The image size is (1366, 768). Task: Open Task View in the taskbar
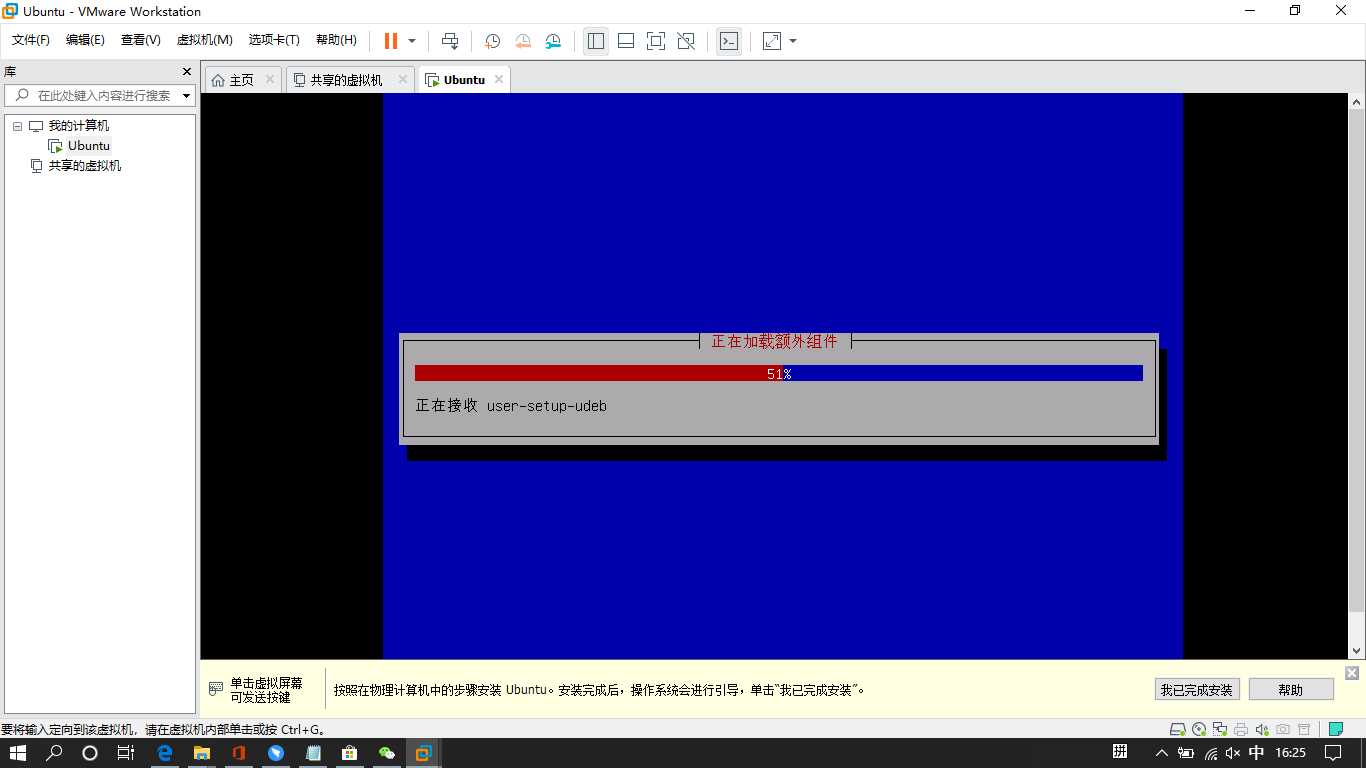coord(125,753)
